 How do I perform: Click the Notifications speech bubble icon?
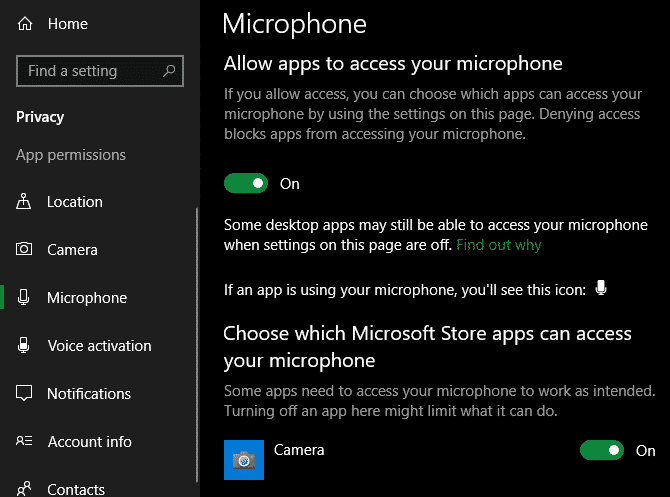click(24, 393)
